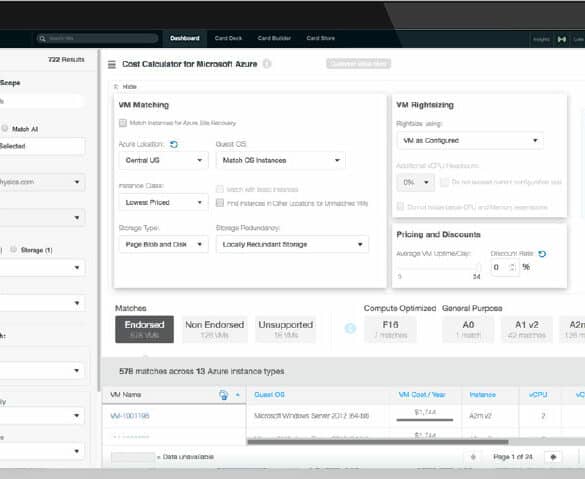The image size is (585, 479).
Task: Click the blue circular icon beside Compute Optimized
Action: coord(350,328)
